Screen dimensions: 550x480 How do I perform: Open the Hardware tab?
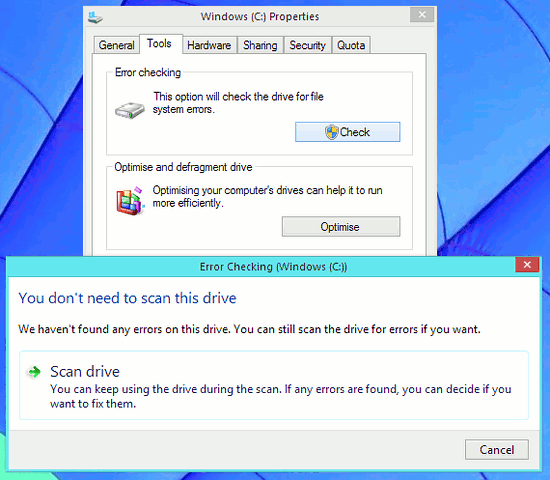(209, 45)
